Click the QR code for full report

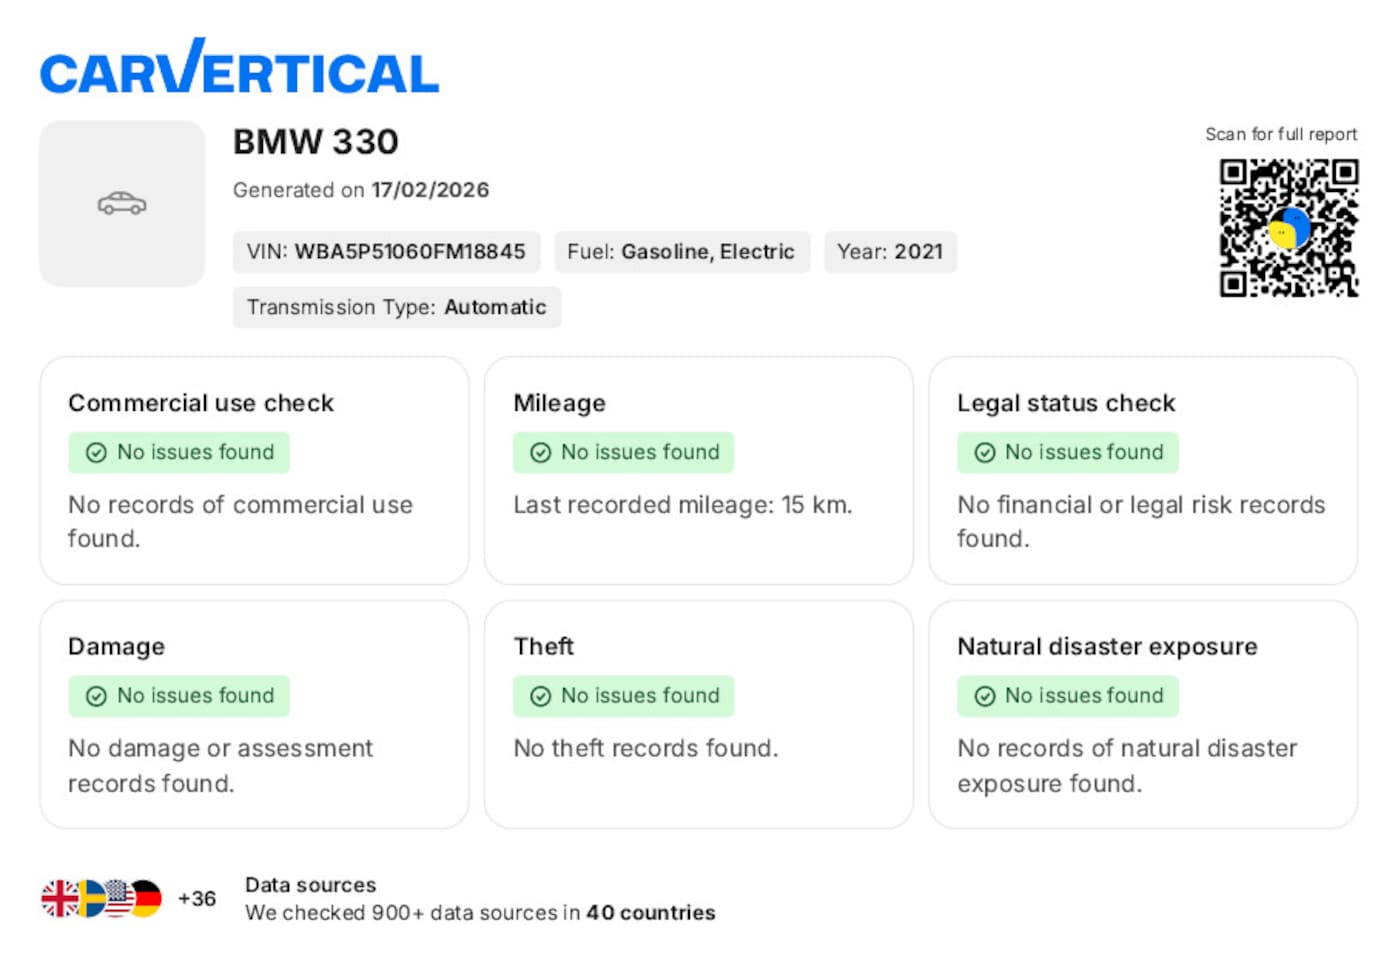click(x=1288, y=228)
